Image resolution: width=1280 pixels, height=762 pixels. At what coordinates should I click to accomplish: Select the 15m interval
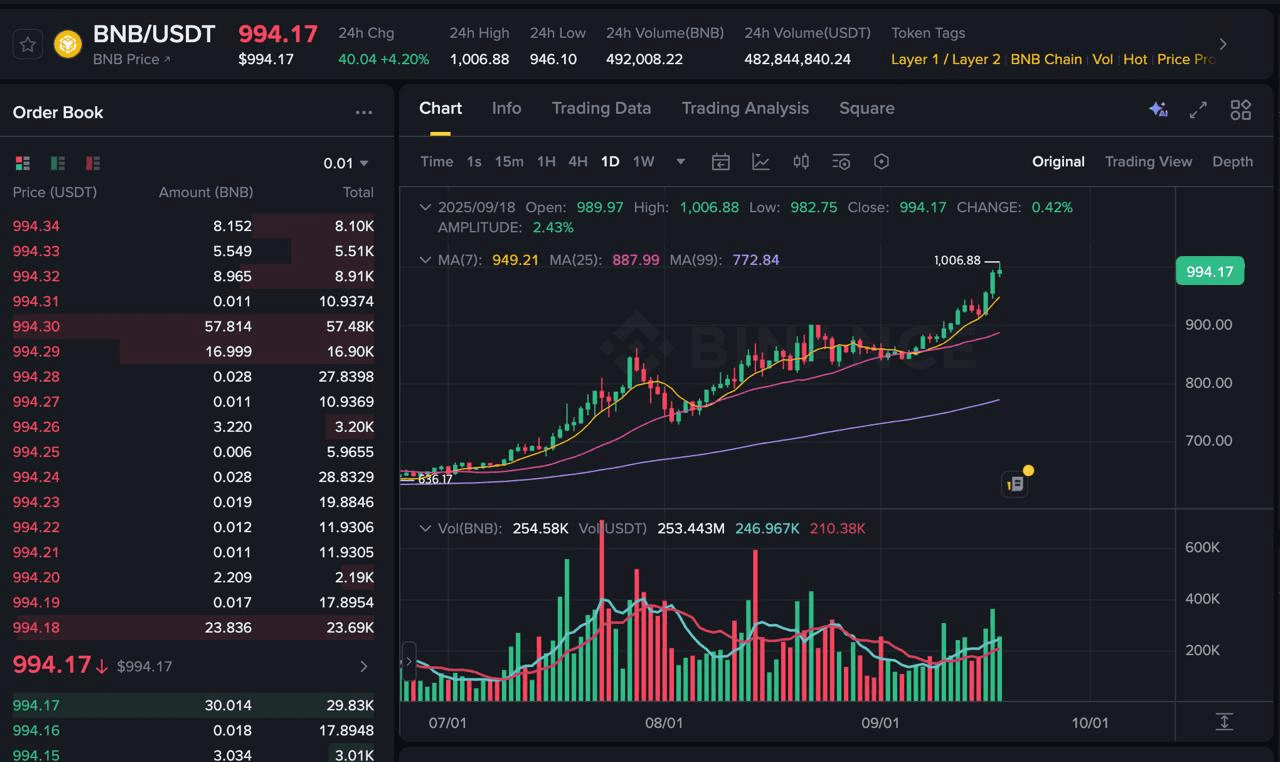pyautogui.click(x=509, y=162)
